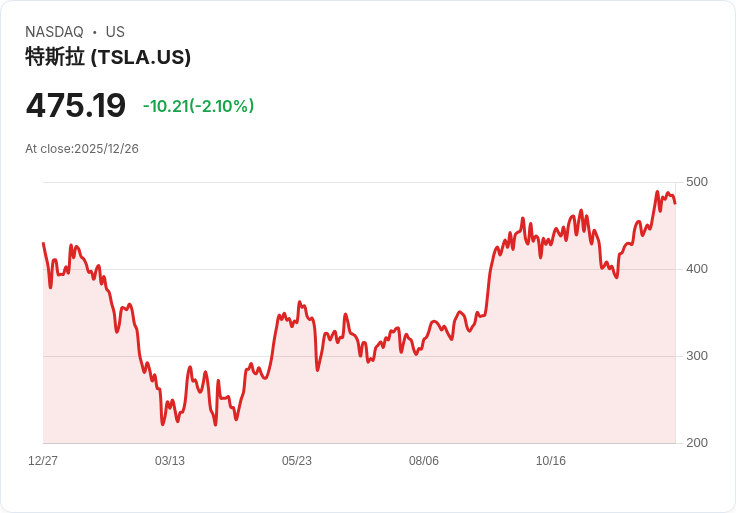Select the 05/23 date on the x-axis
736x513 pixels.
pyautogui.click(x=297, y=461)
